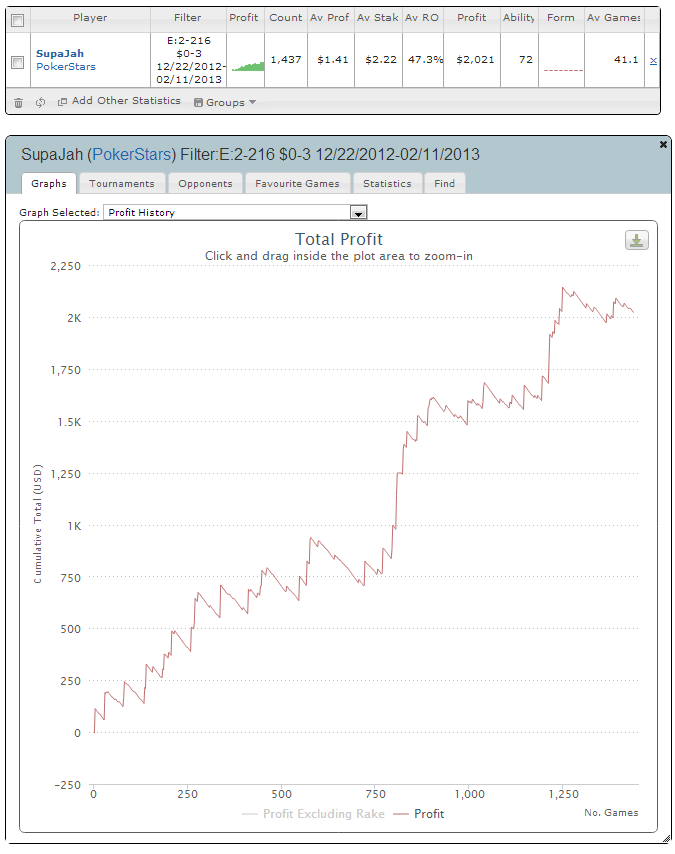Click the $1.41 average profit cell
675x854 pixels.
coord(332,60)
